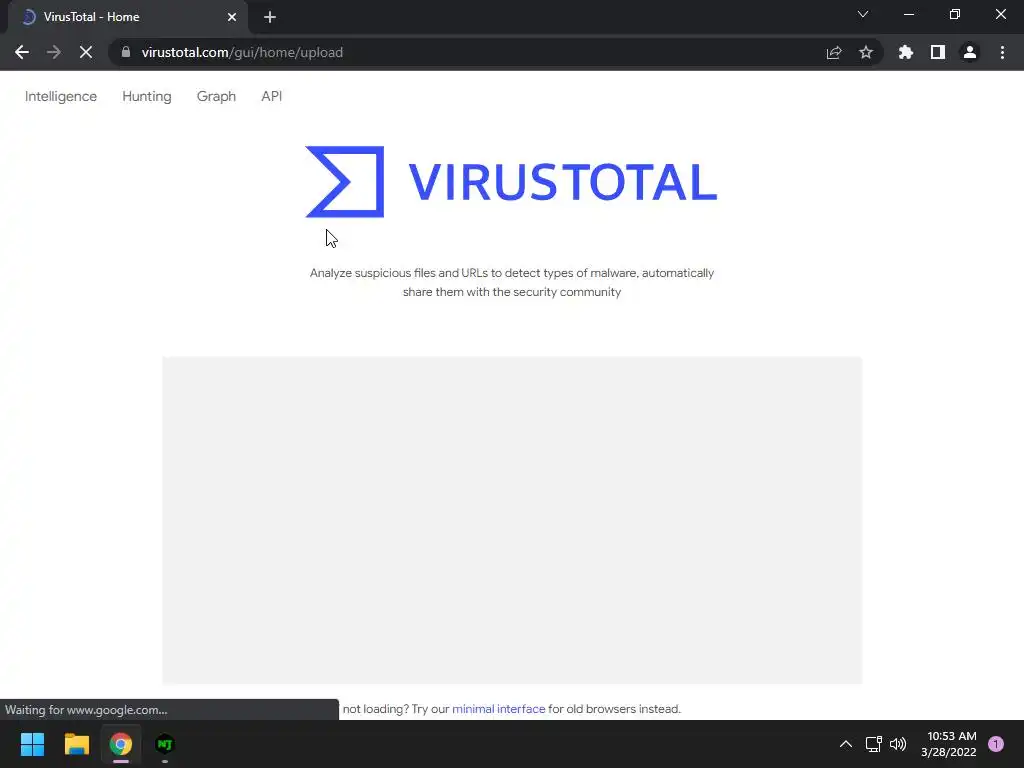The width and height of the screenshot is (1024, 768).
Task: Click the VIRUSTOTAL wordmark
Action: (563, 182)
